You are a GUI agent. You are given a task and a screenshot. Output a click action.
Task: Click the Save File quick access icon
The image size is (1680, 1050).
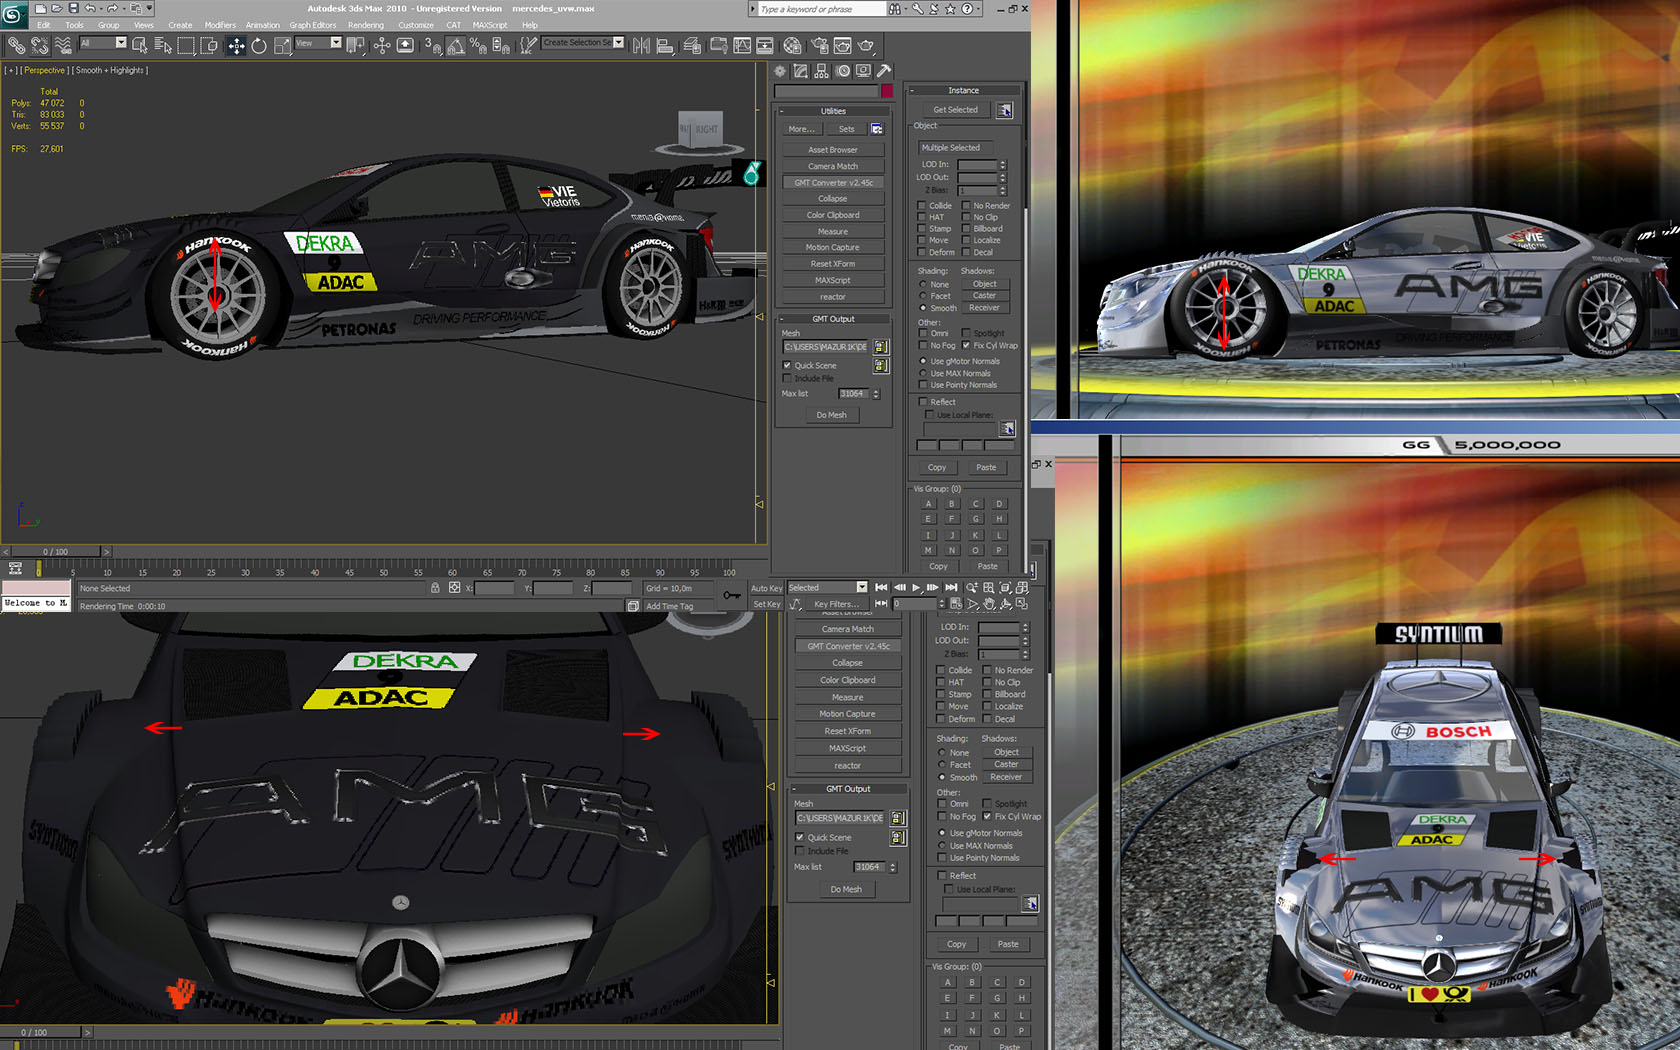coord(73,8)
